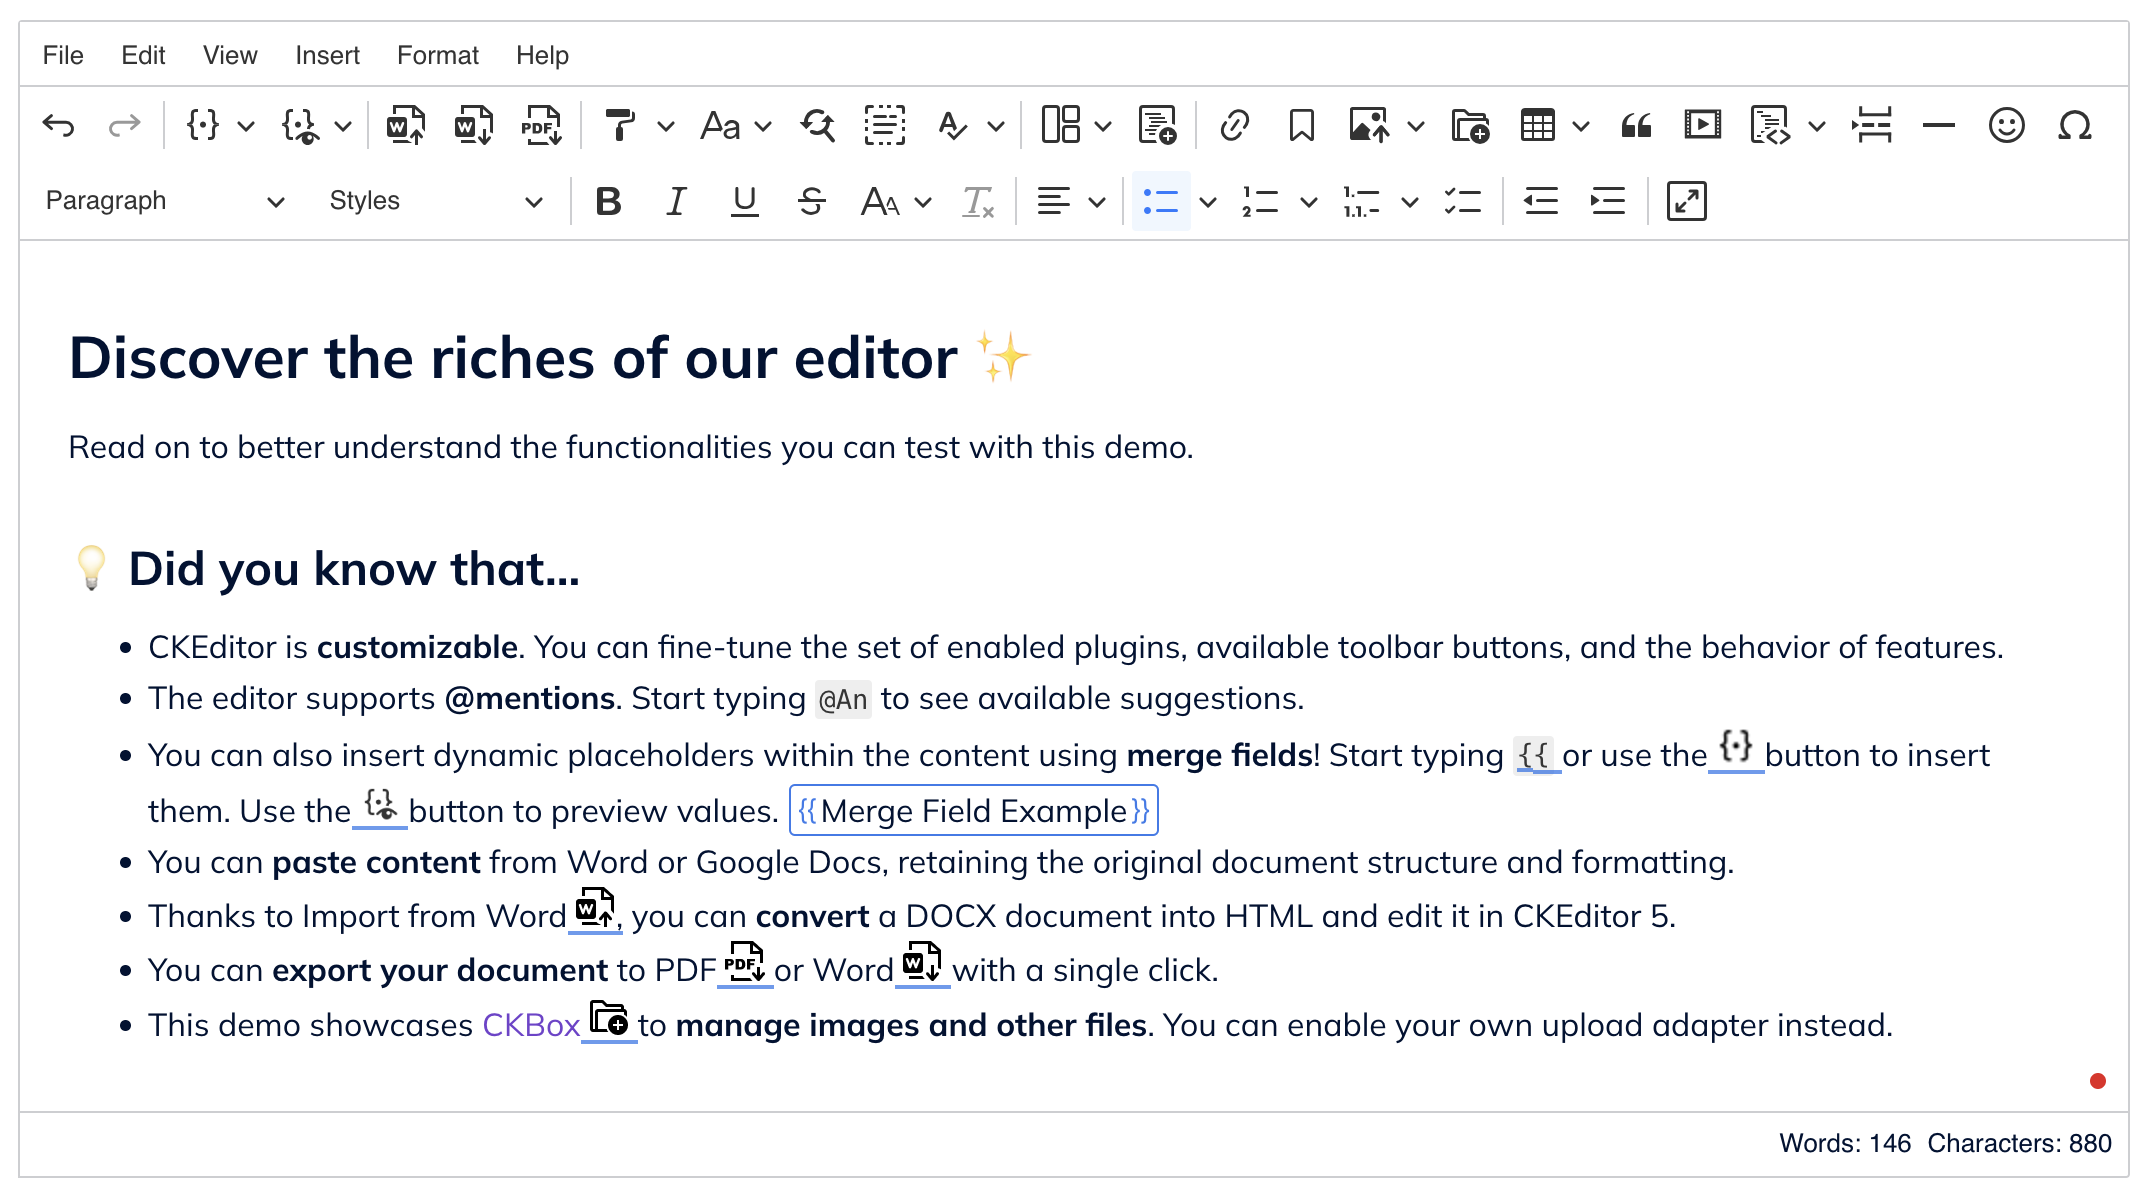Viewport: 2146px width, 1196px height.
Task: Click the Insert link icon
Action: pyautogui.click(x=1235, y=126)
